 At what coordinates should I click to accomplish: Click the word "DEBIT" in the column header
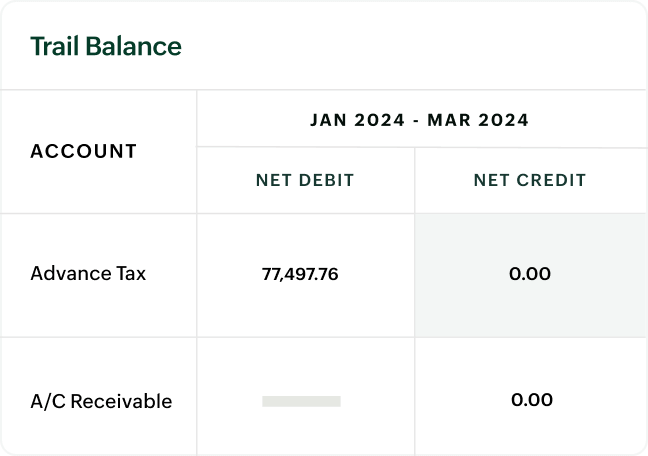(x=326, y=181)
